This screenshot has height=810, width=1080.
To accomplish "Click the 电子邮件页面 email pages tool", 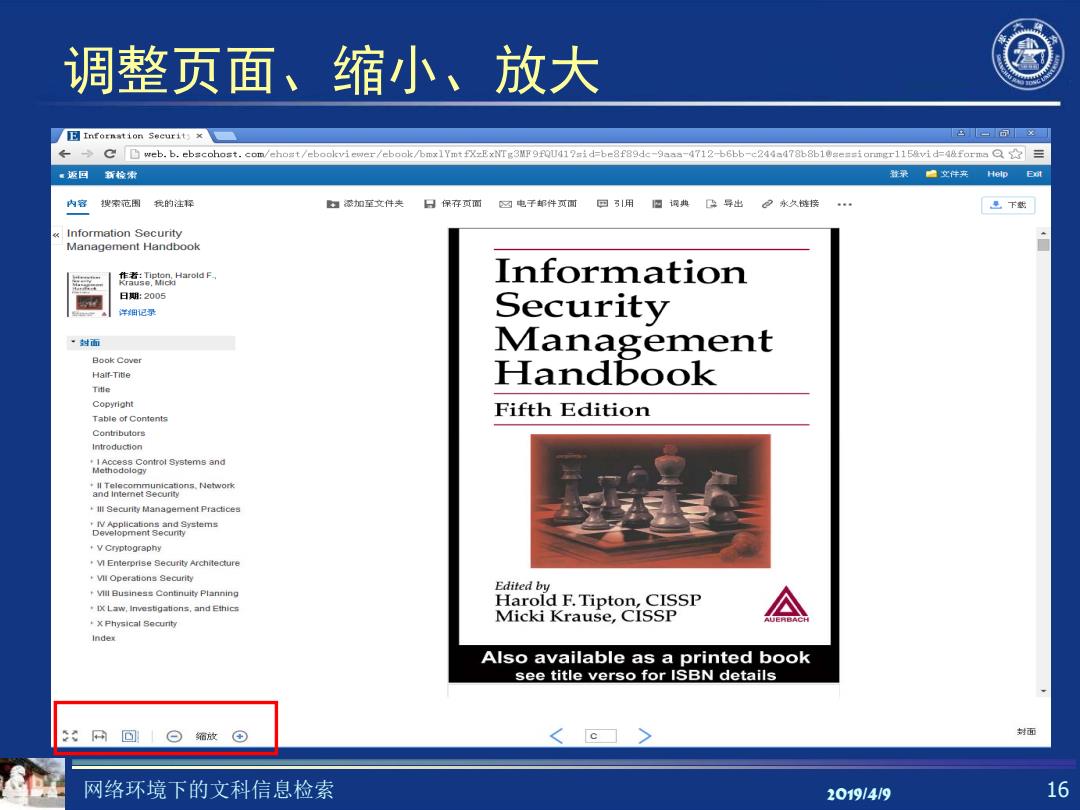I will (538, 204).
